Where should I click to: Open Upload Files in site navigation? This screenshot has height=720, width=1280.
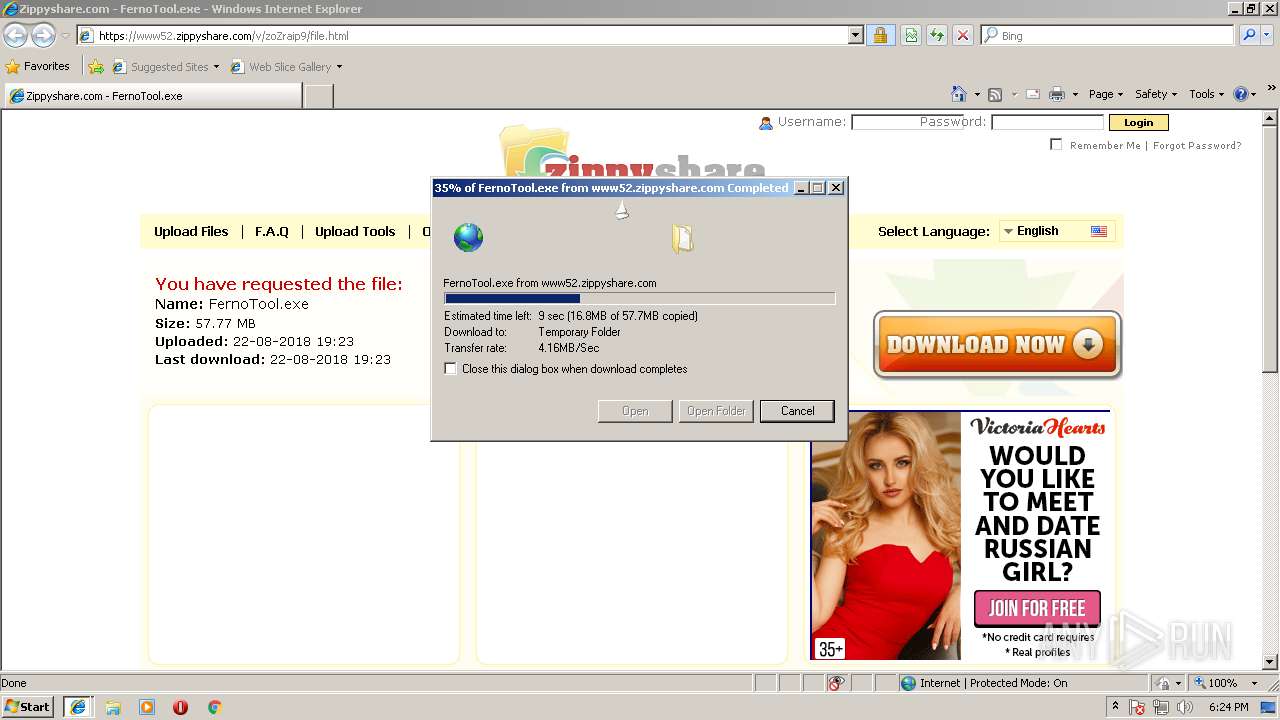(191, 231)
